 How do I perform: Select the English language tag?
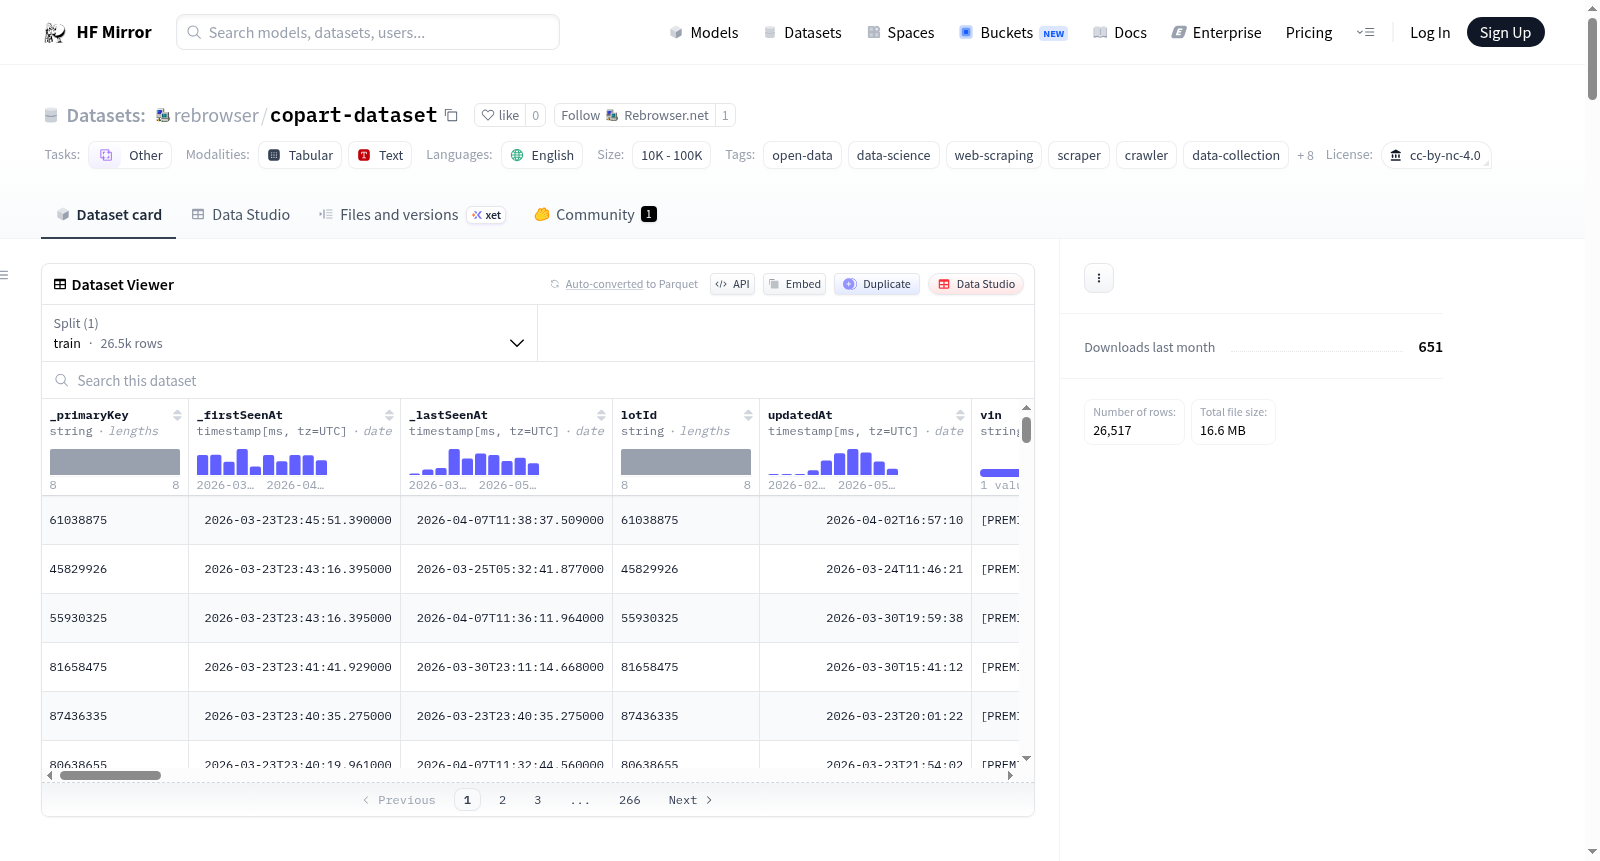coord(542,155)
